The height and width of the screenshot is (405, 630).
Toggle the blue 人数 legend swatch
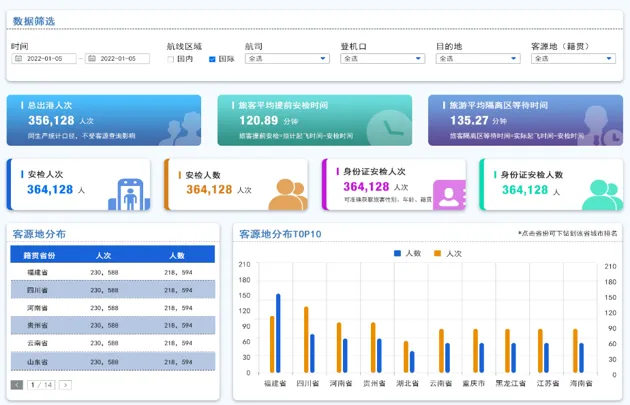[x=397, y=253]
